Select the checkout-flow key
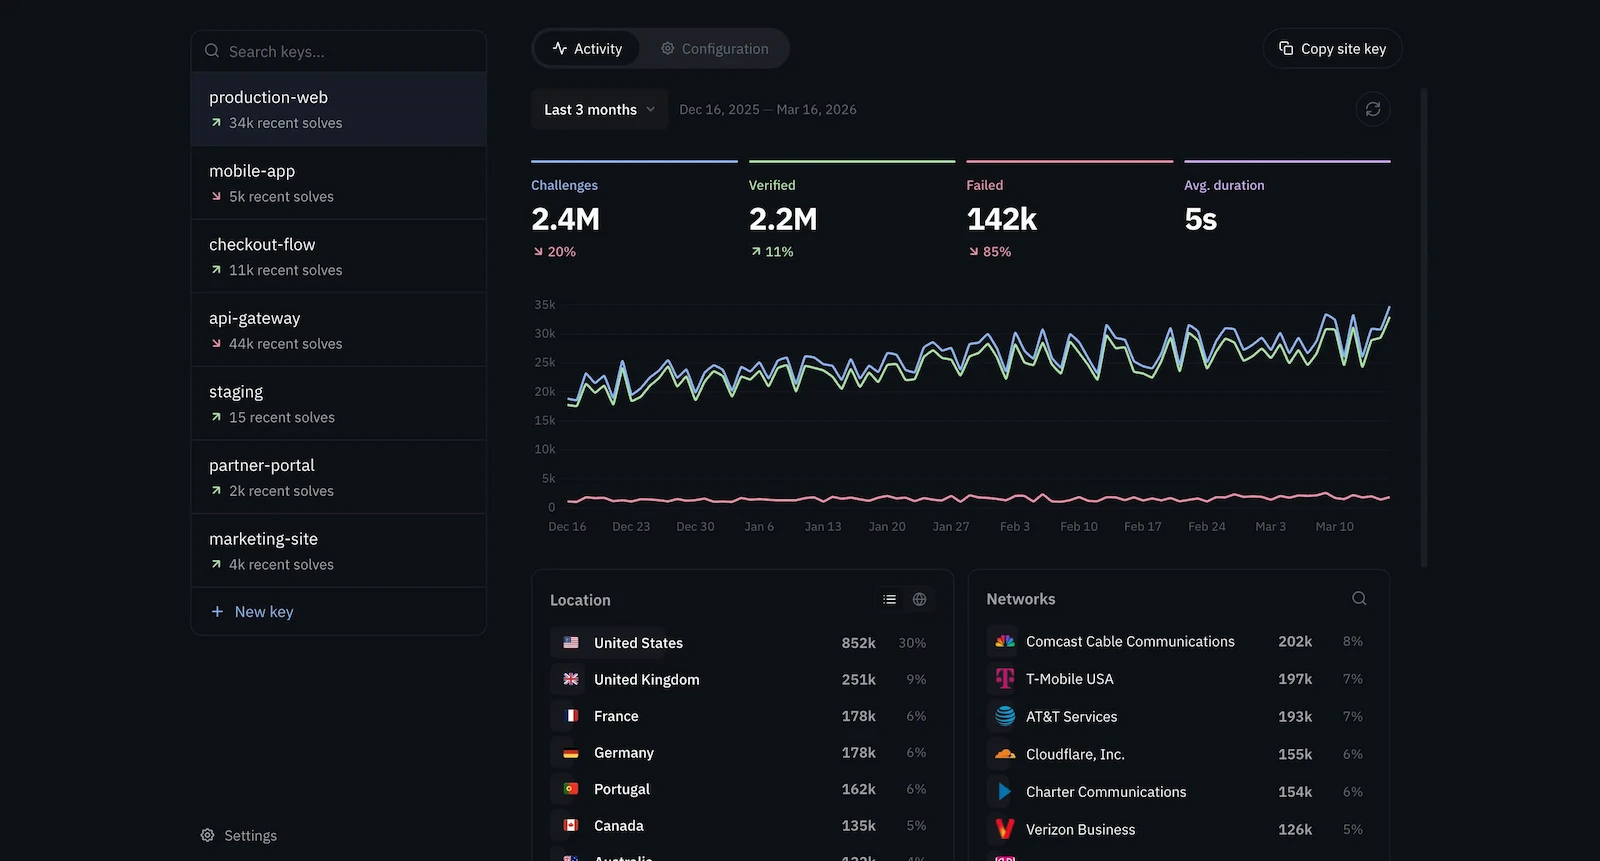Viewport: 1600px width, 861px height. tap(338, 256)
